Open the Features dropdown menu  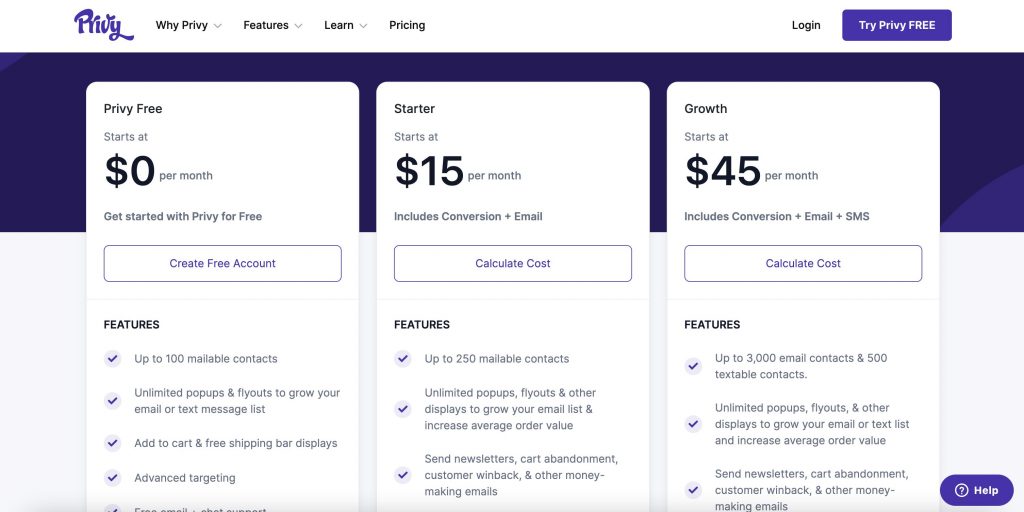point(272,25)
